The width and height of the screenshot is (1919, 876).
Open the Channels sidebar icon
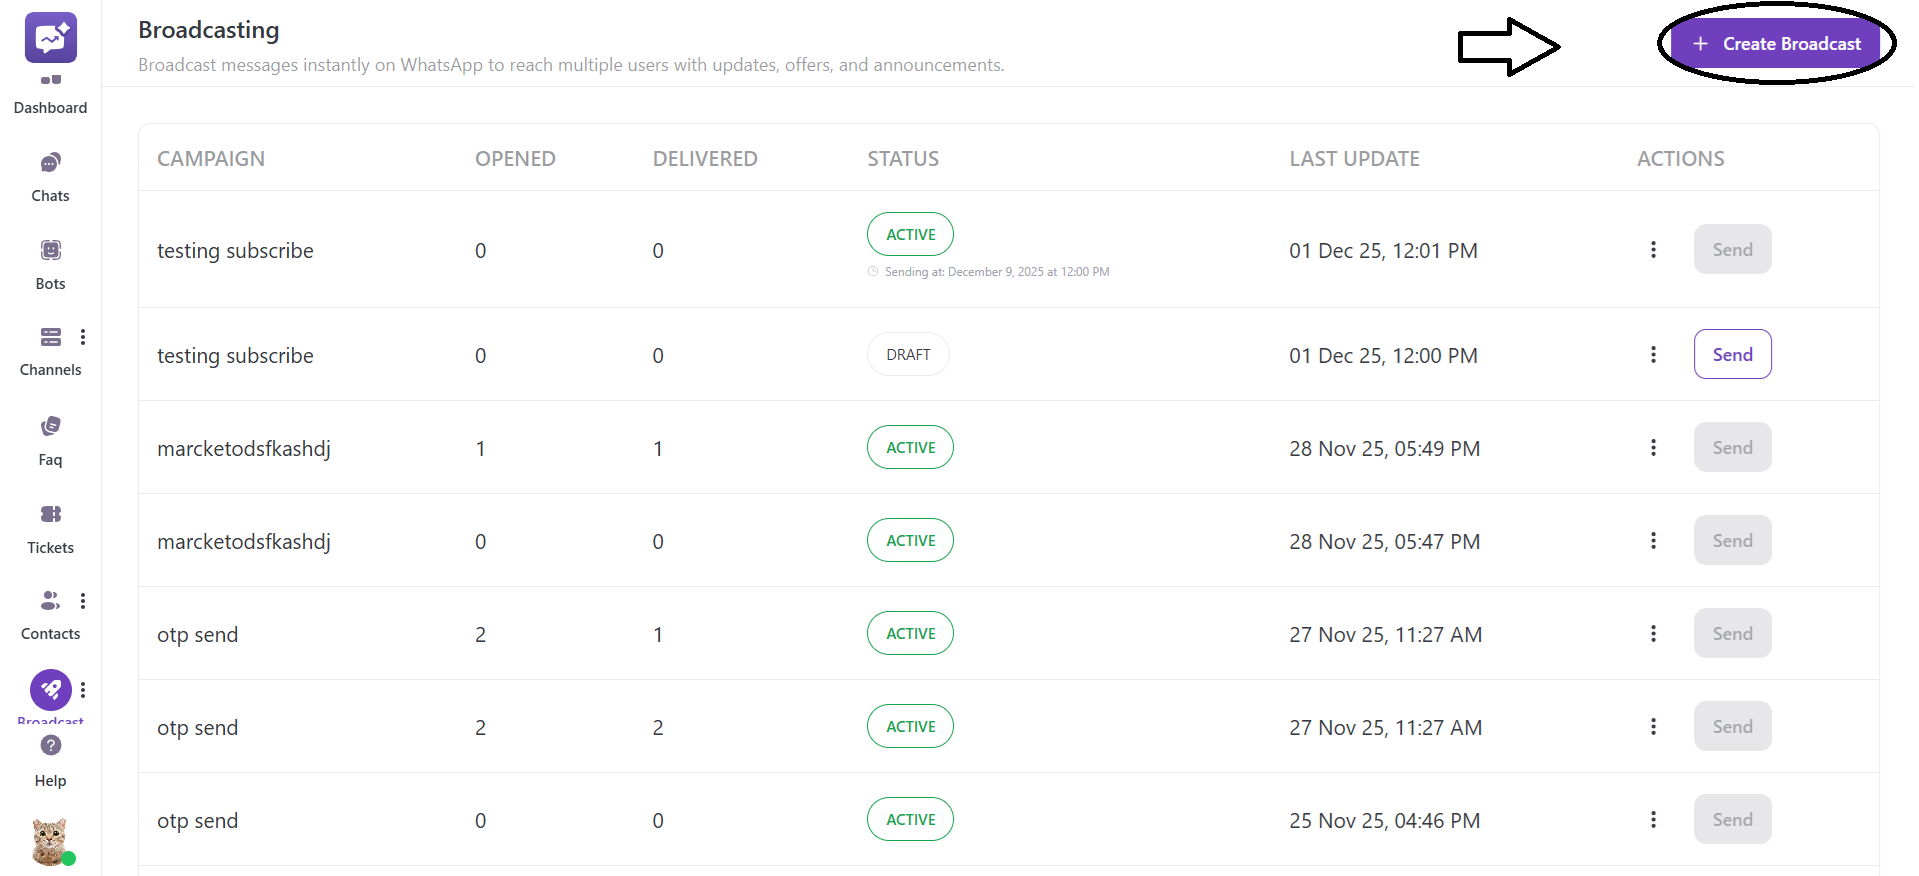tap(50, 337)
